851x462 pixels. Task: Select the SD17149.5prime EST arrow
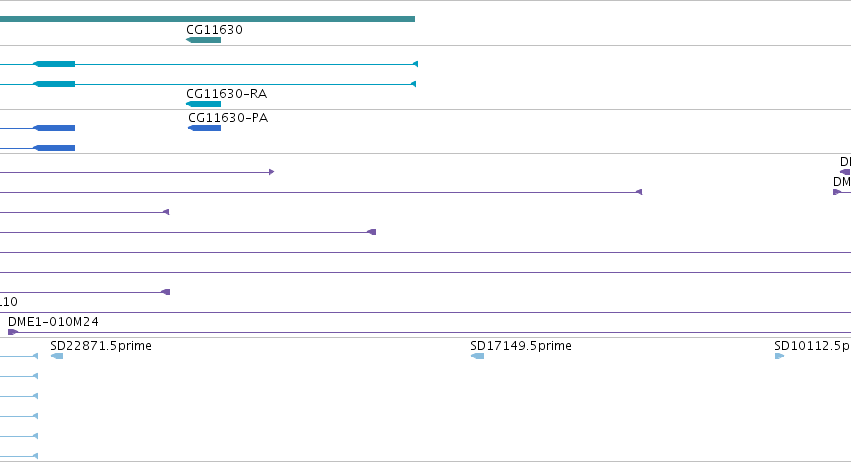click(478, 356)
